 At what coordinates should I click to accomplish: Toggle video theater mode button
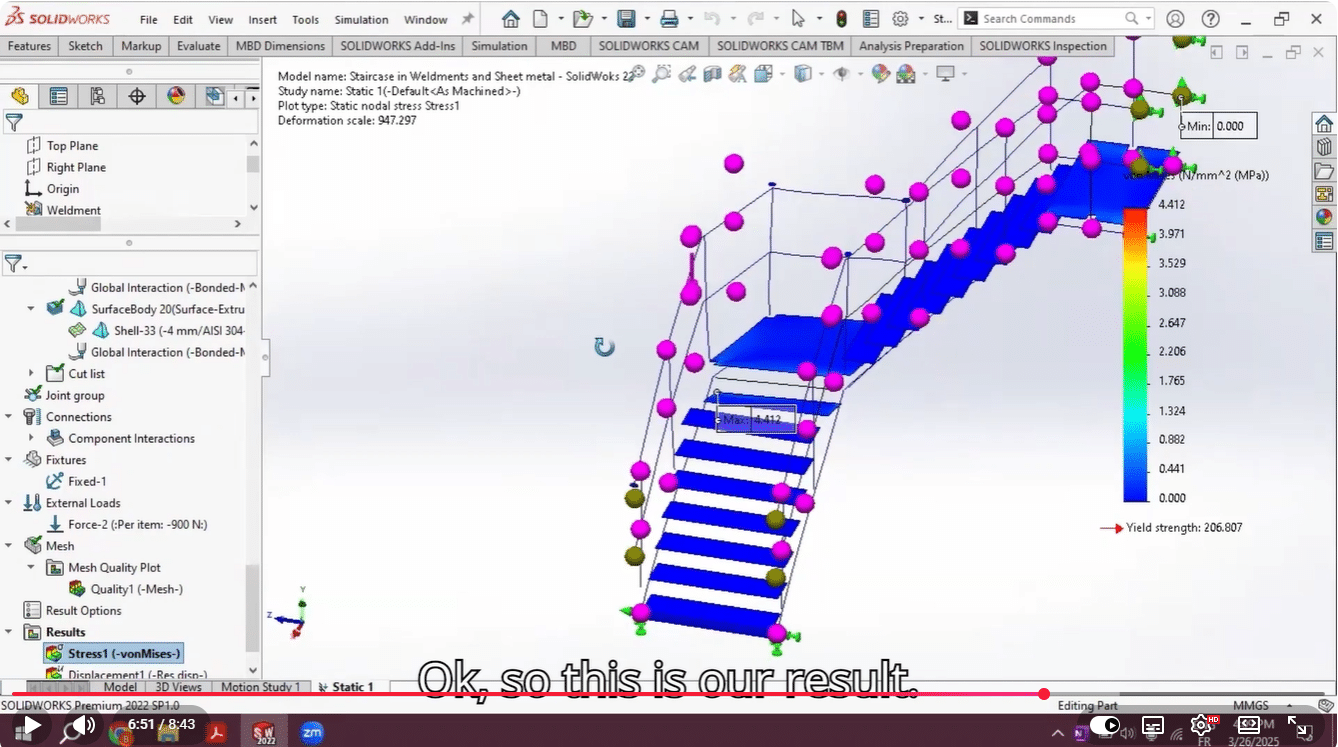[x=1249, y=726]
